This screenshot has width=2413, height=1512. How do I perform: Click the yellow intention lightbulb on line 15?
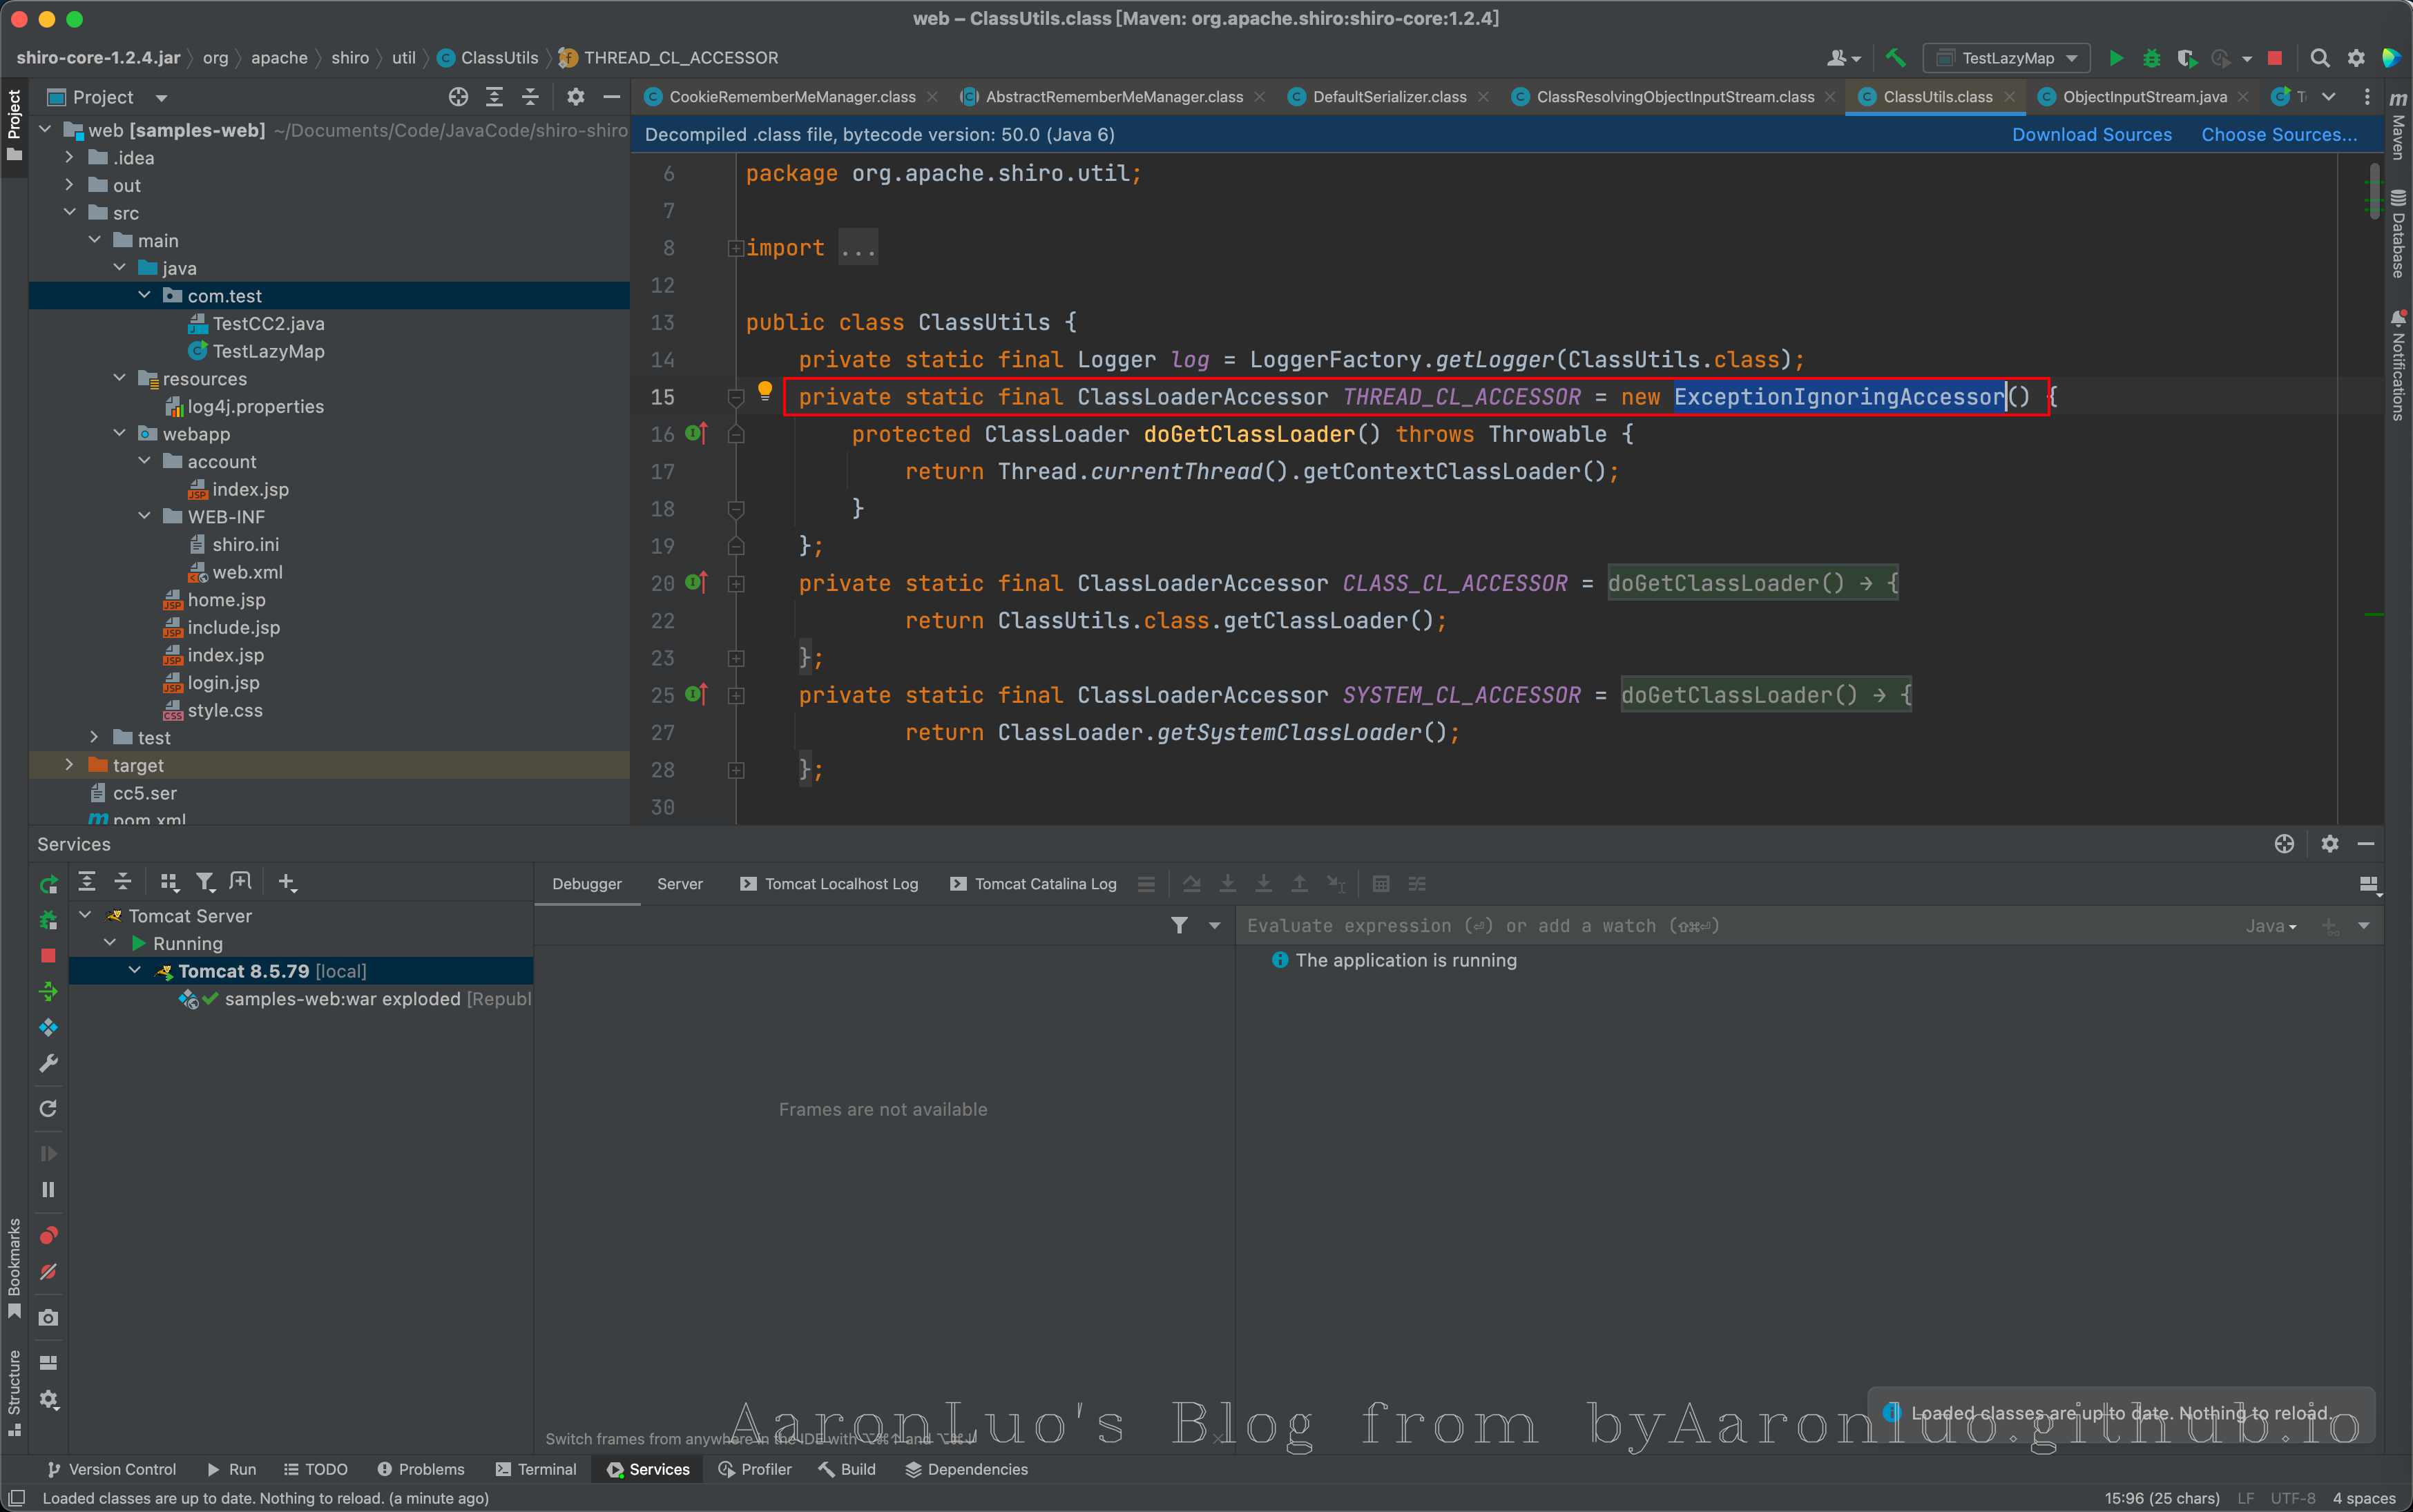click(x=764, y=391)
